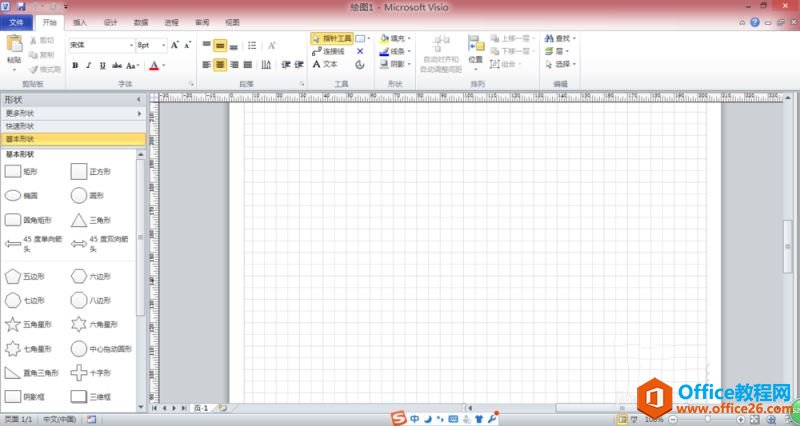The height and width of the screenshot is (426, 800).
Task: Click the Layers (层) button
Action: click(x=557, y=51)
